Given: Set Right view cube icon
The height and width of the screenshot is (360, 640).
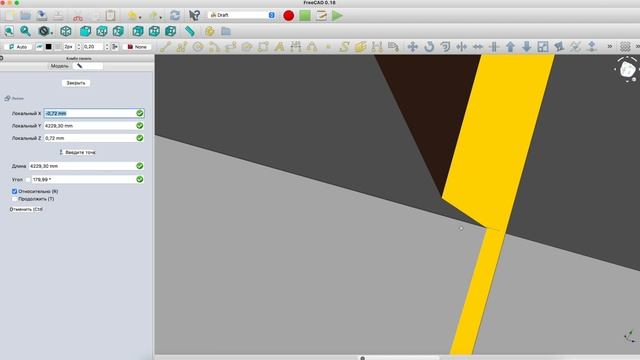Looking at the screenshot, I should (118, 31).
